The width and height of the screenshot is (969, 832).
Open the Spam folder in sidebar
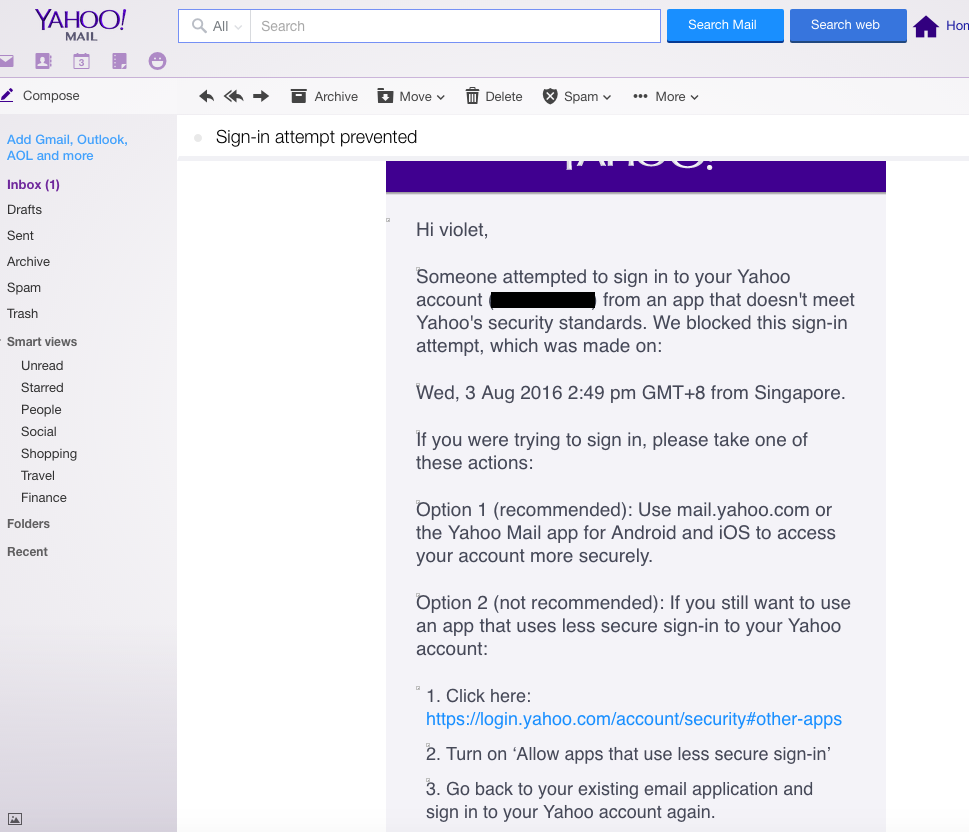[x=24, y=287]
